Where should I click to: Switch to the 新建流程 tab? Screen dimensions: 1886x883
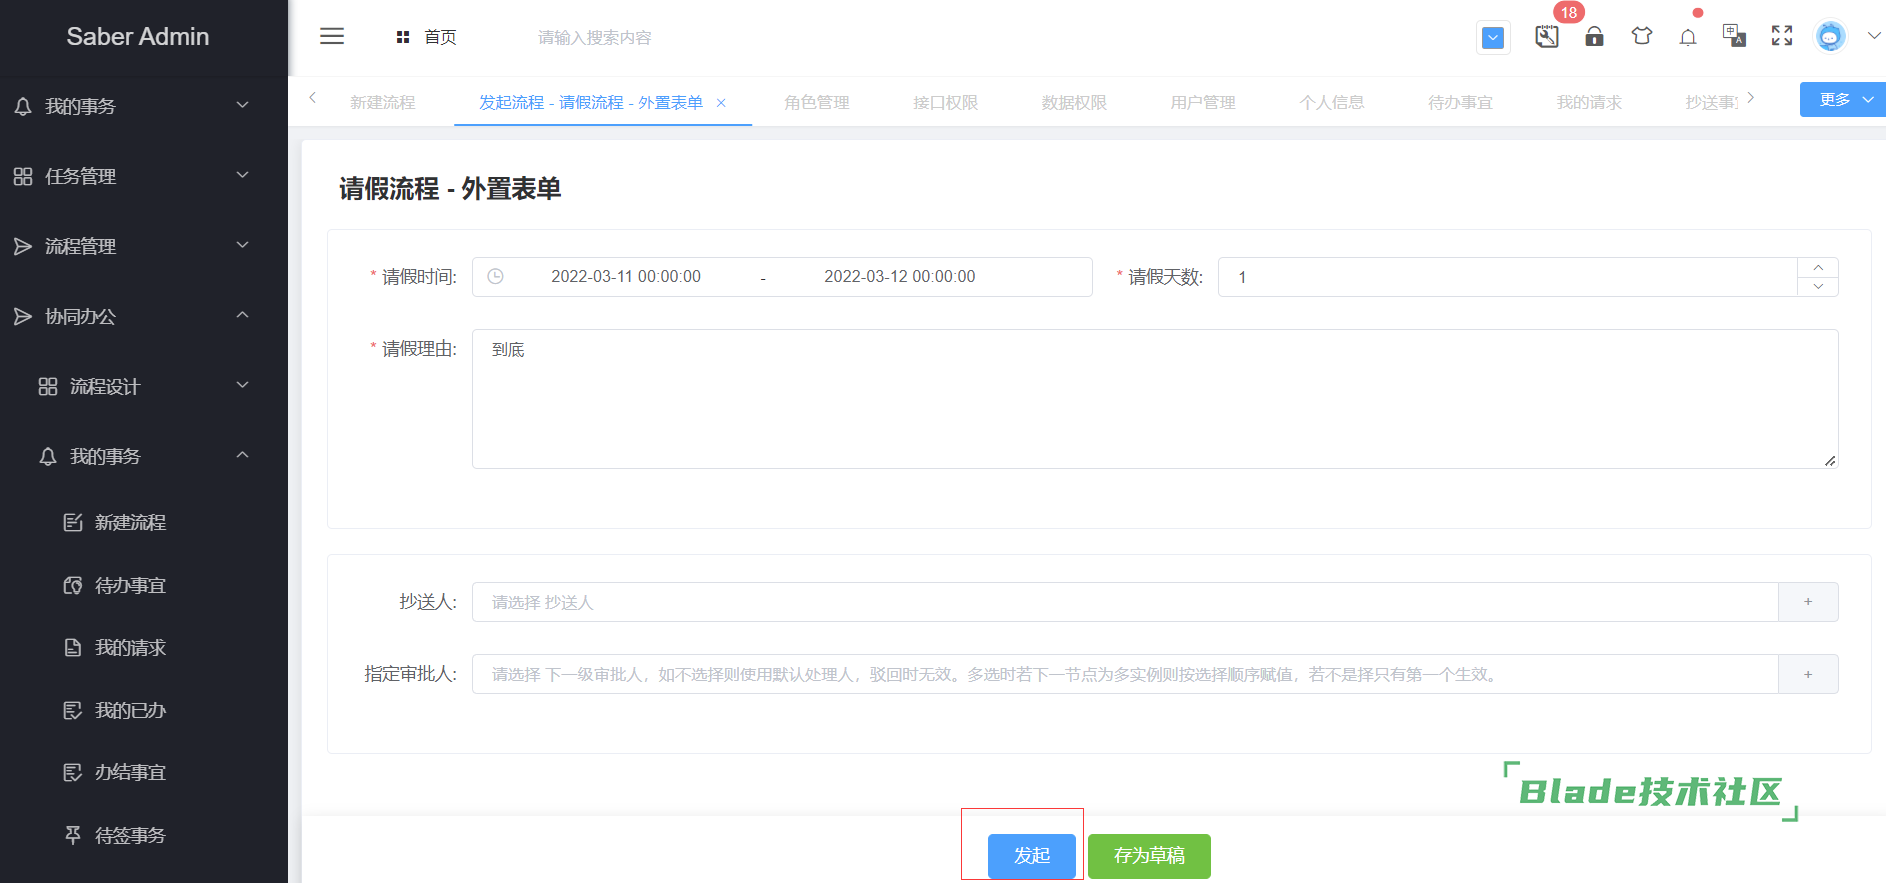pyautogui.click(x=382, y=102)
